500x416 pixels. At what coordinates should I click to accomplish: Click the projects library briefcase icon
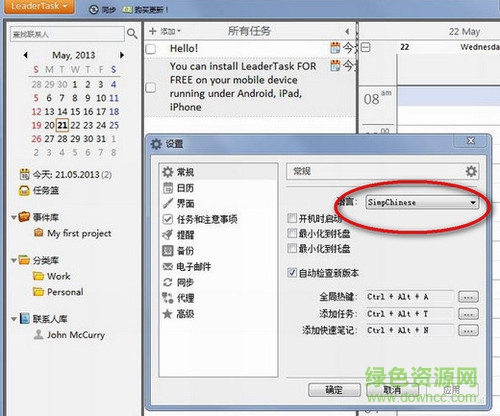click(x=24, y=217)
